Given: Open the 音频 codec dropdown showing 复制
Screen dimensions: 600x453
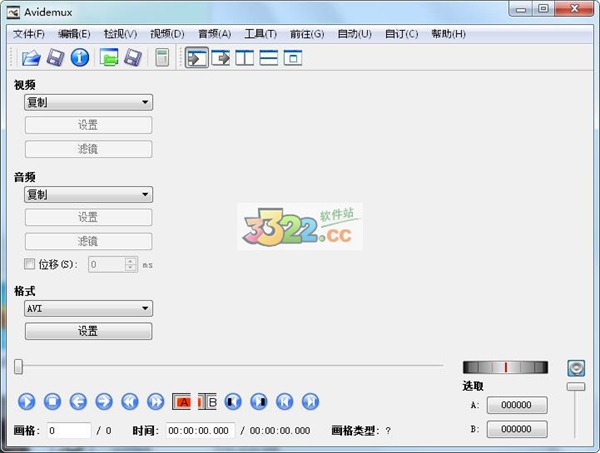Looking at the screenshot, I should pyautogui.click(x=88, y=194).
